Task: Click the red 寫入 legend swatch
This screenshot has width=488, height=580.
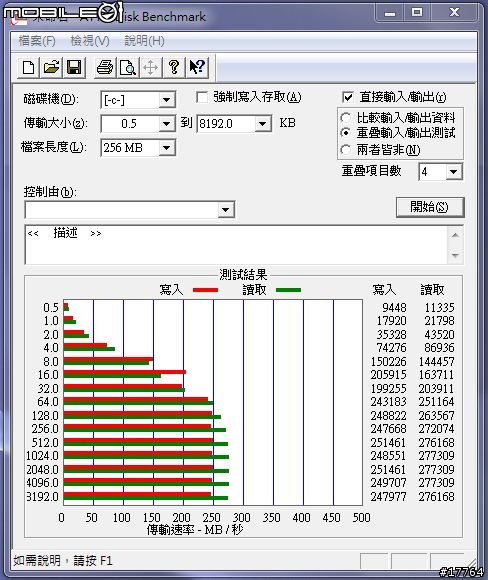Action: [x=205, y=290]
